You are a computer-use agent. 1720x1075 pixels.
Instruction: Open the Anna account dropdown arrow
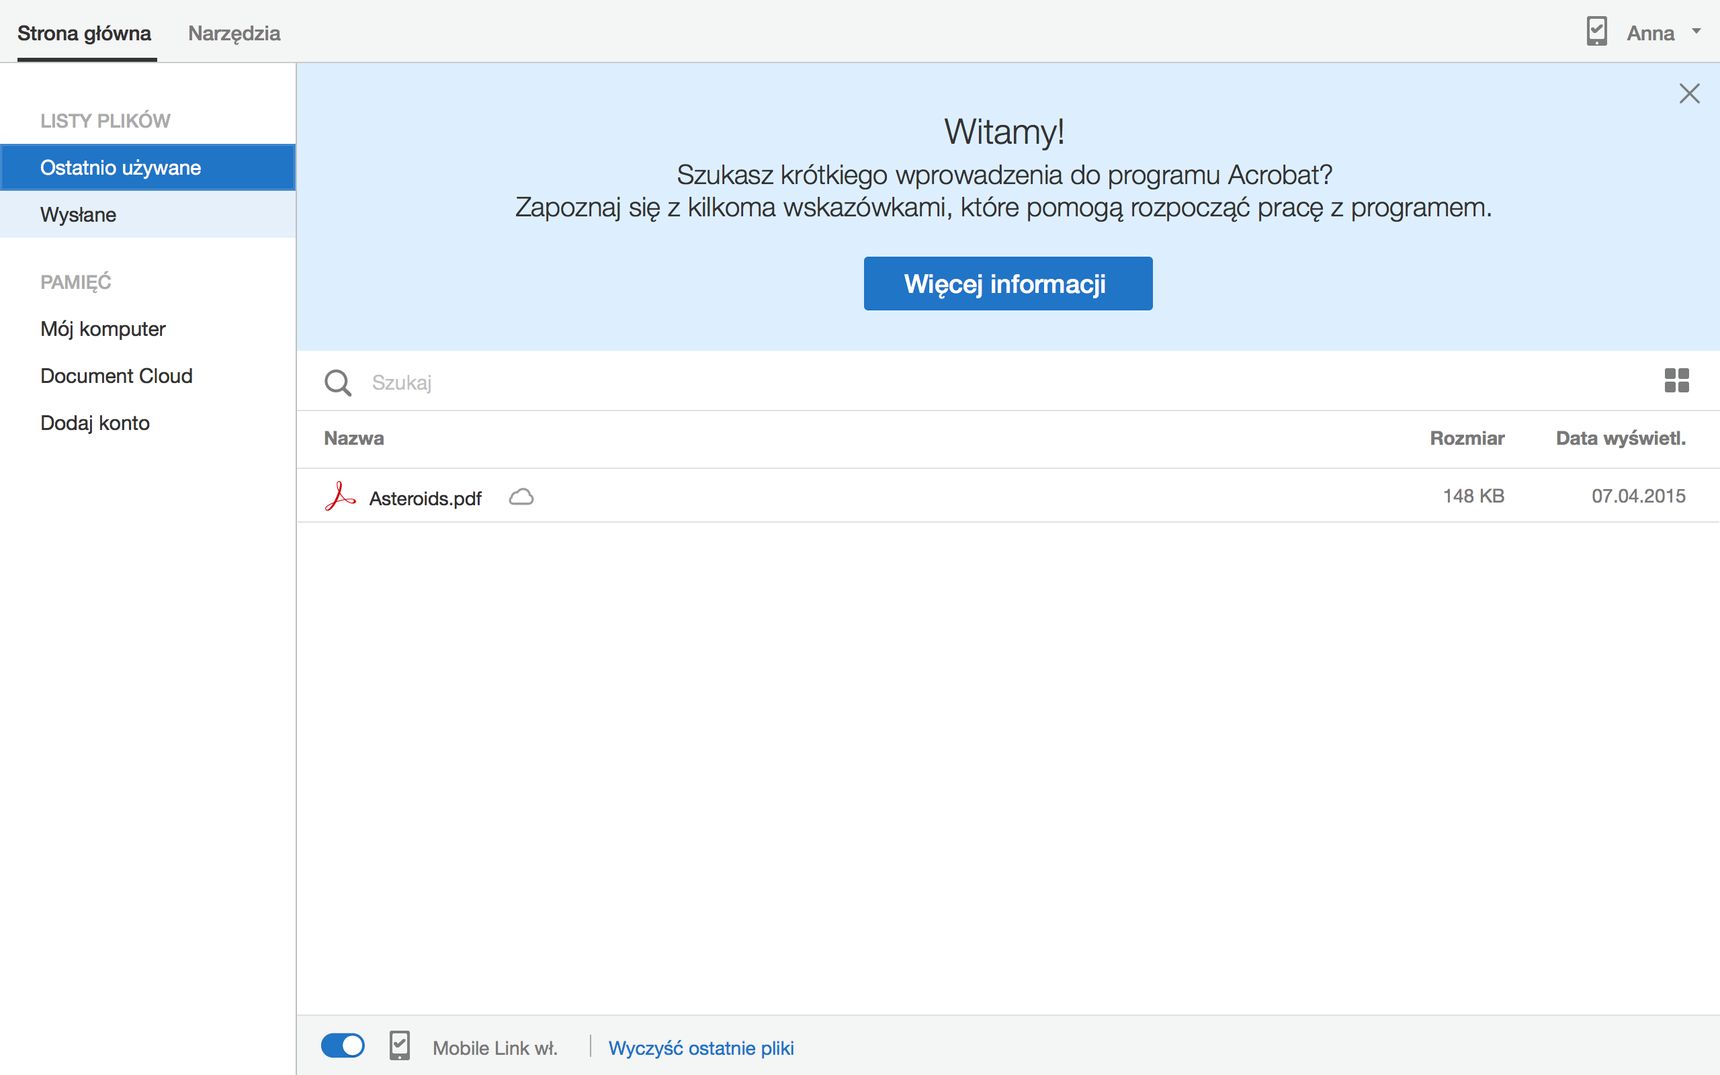1696,32
